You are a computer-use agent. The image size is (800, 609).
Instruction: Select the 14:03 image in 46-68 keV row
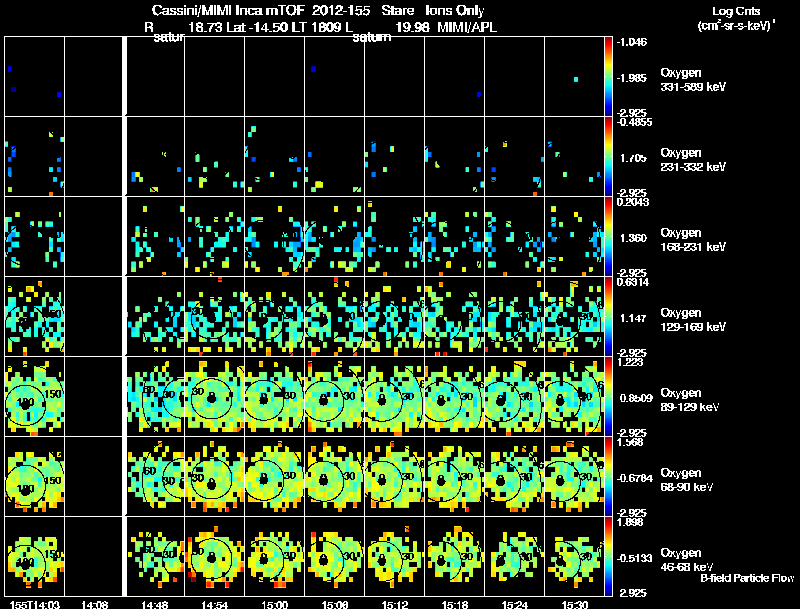[35, 556]
